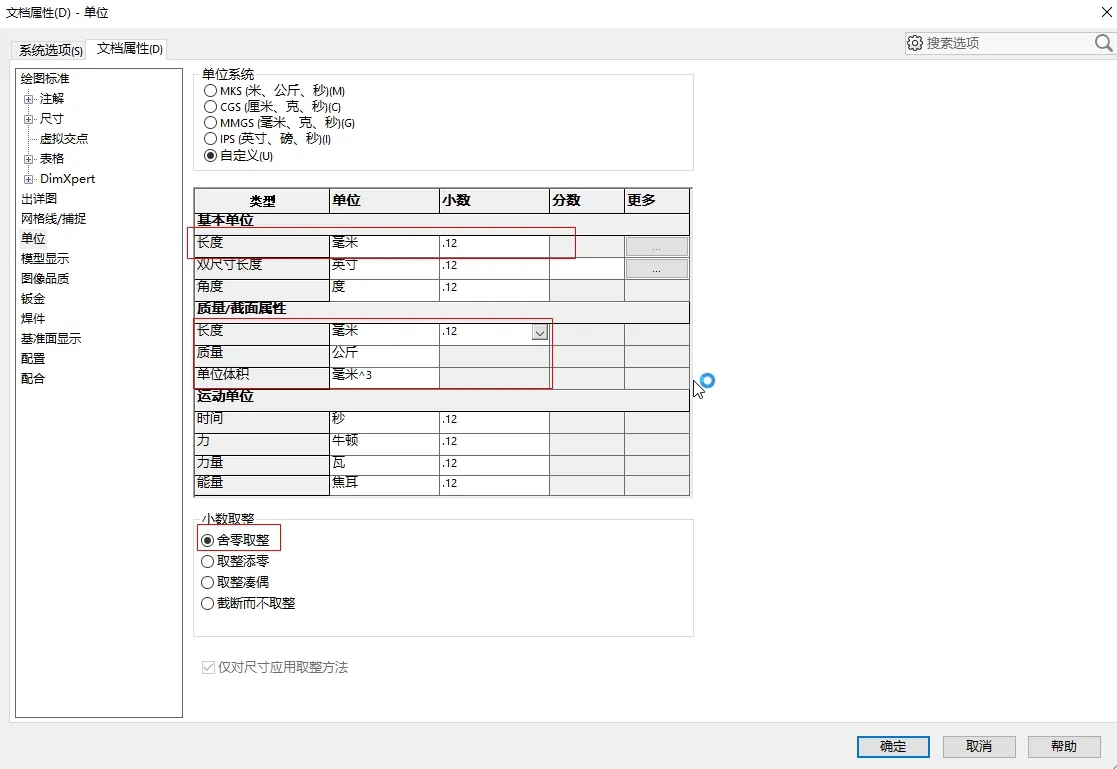The image size is (1117, 769).
Task: Select 焊件 in the tree
Action: [33, 318]
